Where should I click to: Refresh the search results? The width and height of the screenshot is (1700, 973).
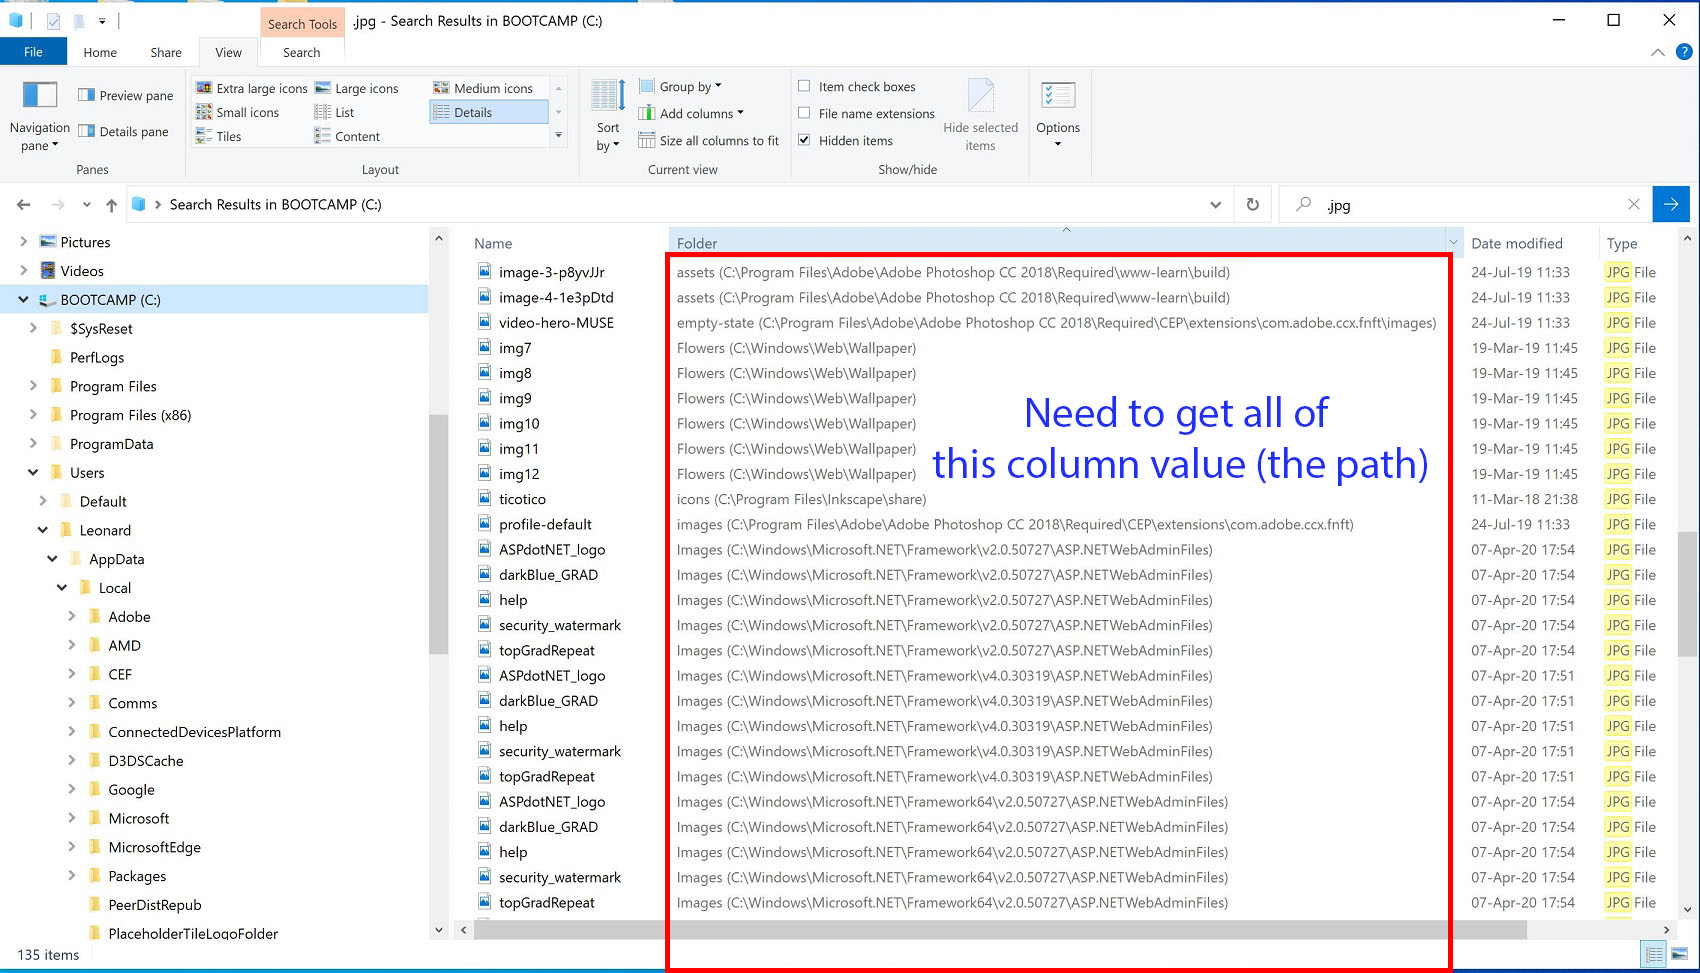1253,205
